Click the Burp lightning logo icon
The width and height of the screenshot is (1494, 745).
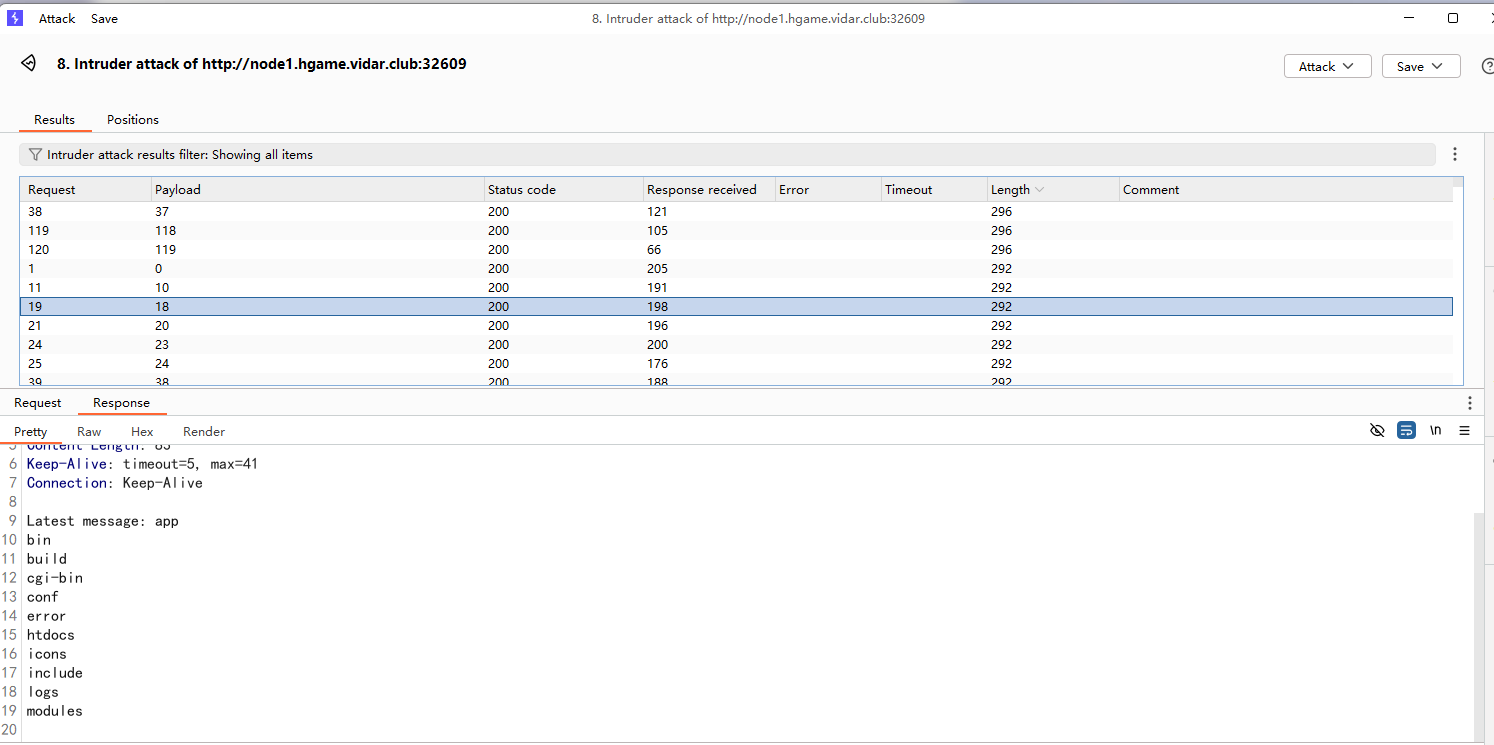click(15, 18)
